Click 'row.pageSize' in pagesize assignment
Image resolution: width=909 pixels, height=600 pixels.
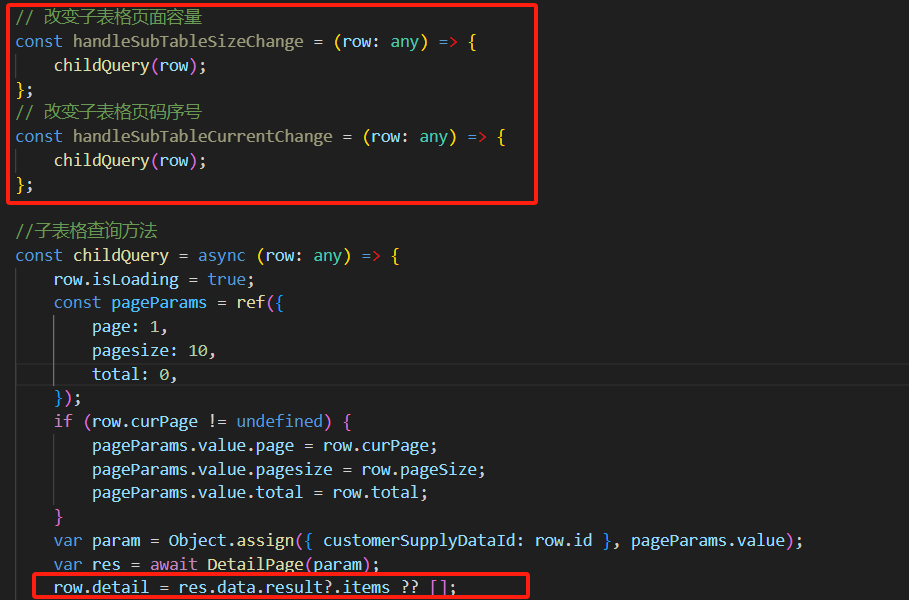point(419,470)
